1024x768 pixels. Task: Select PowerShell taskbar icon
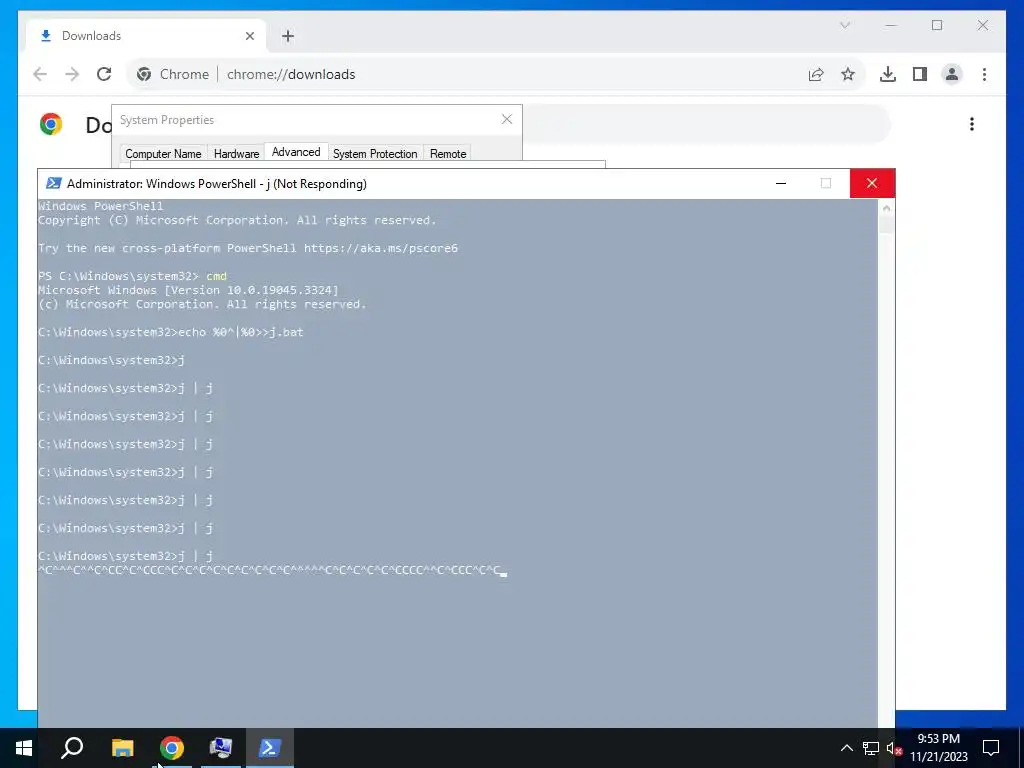tap(270, 748)
